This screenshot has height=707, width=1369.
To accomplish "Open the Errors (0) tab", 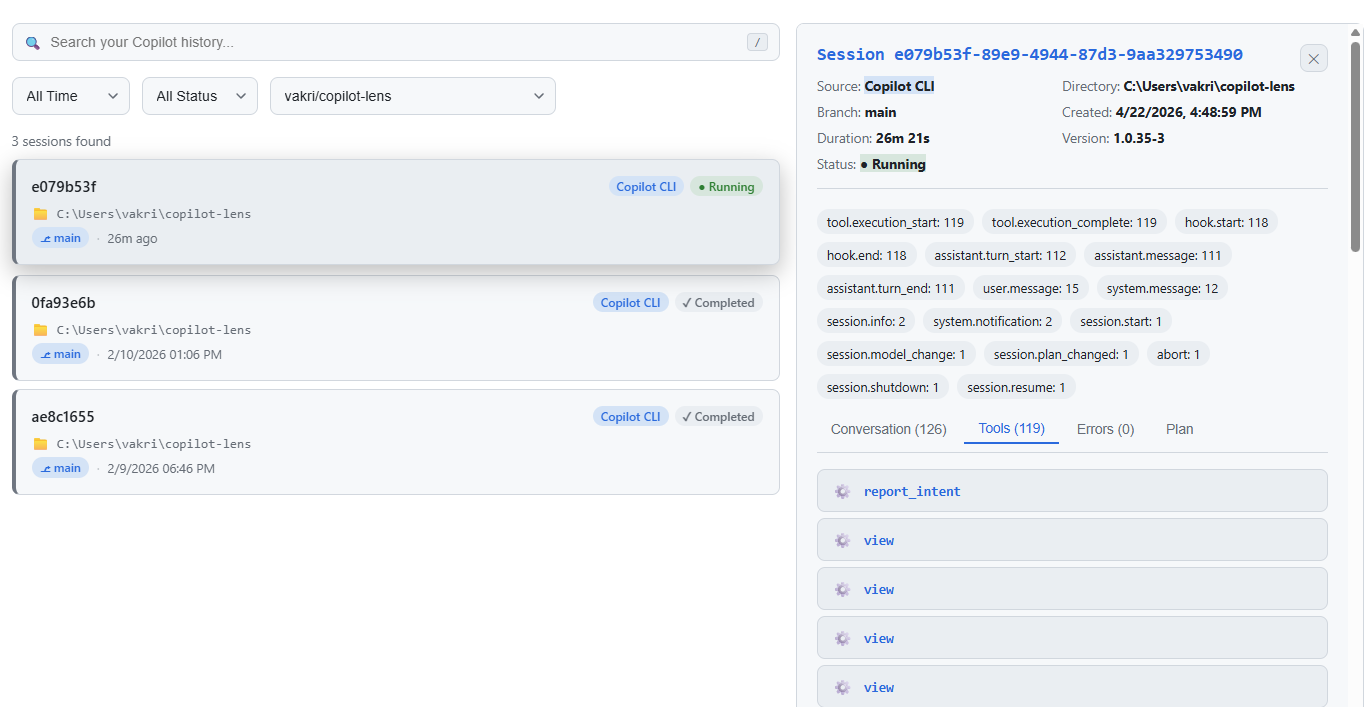I will tap(1105, 429).
